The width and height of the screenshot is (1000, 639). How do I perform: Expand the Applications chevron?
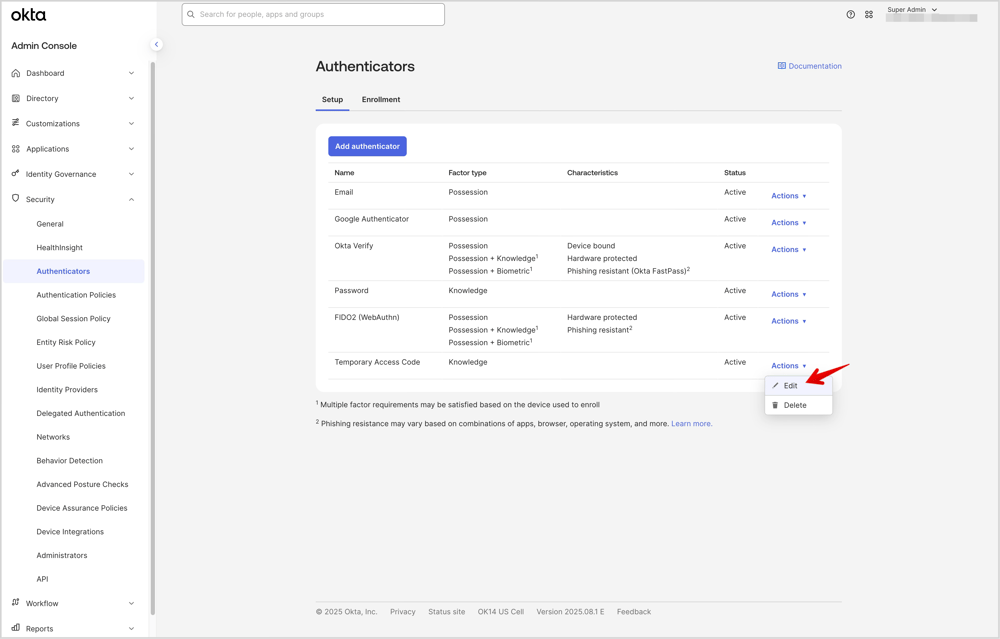[131, 149]
